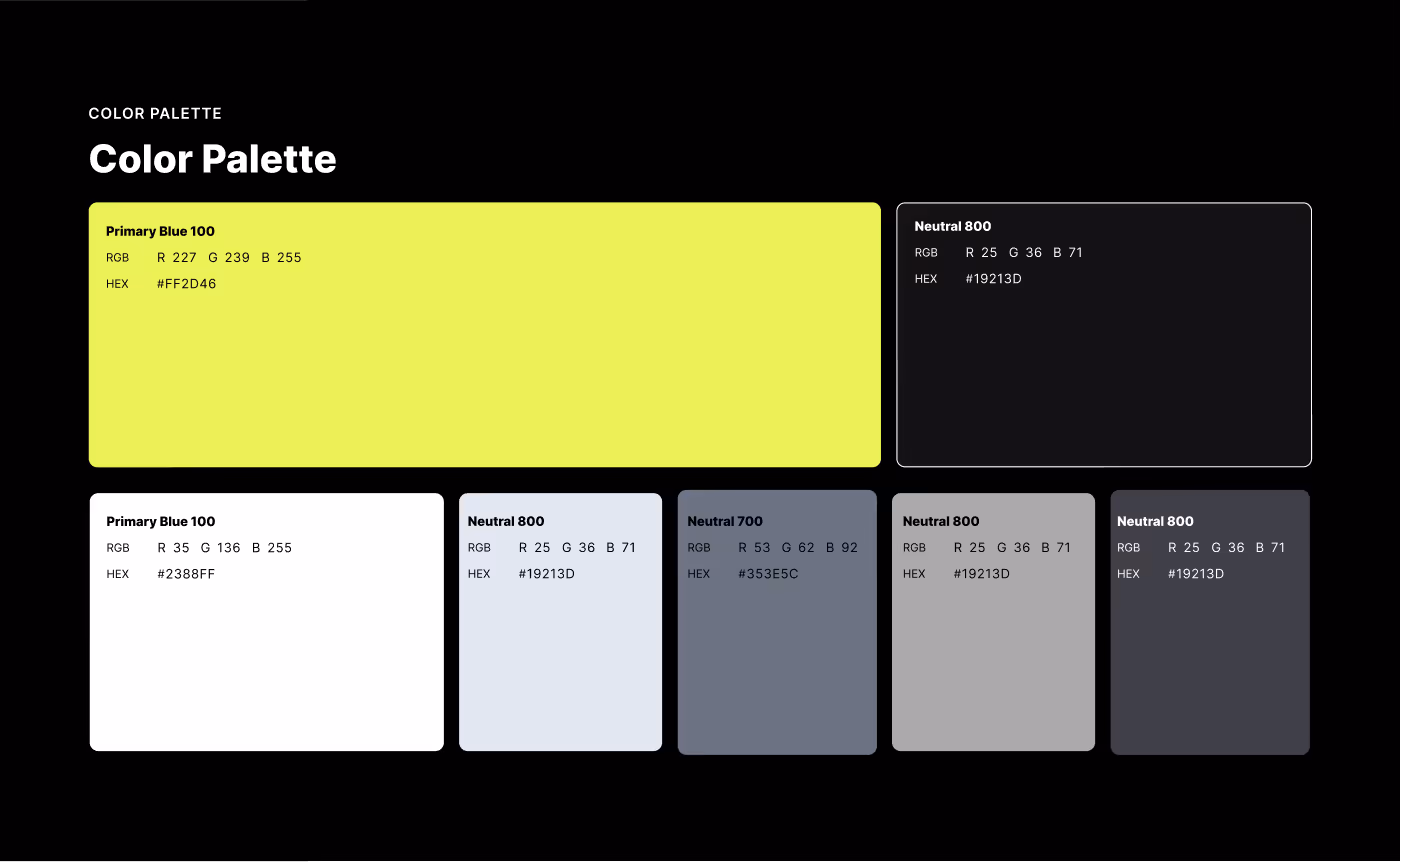The image size is (1401, 862).
Task: Click the bold "Color Palette" heading
Action: (212, 159)
